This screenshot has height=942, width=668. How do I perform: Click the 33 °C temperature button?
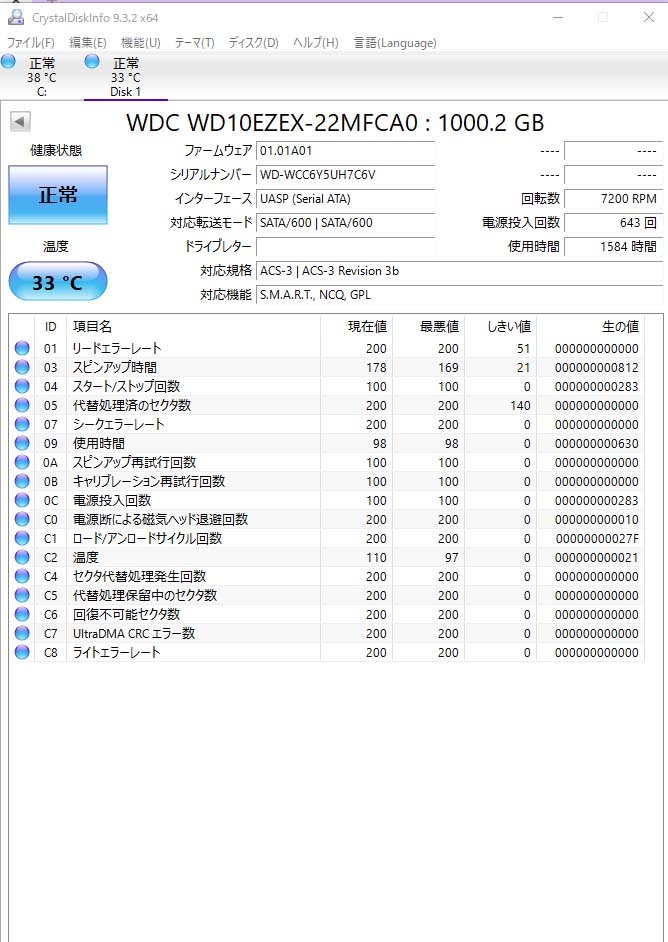58,282
